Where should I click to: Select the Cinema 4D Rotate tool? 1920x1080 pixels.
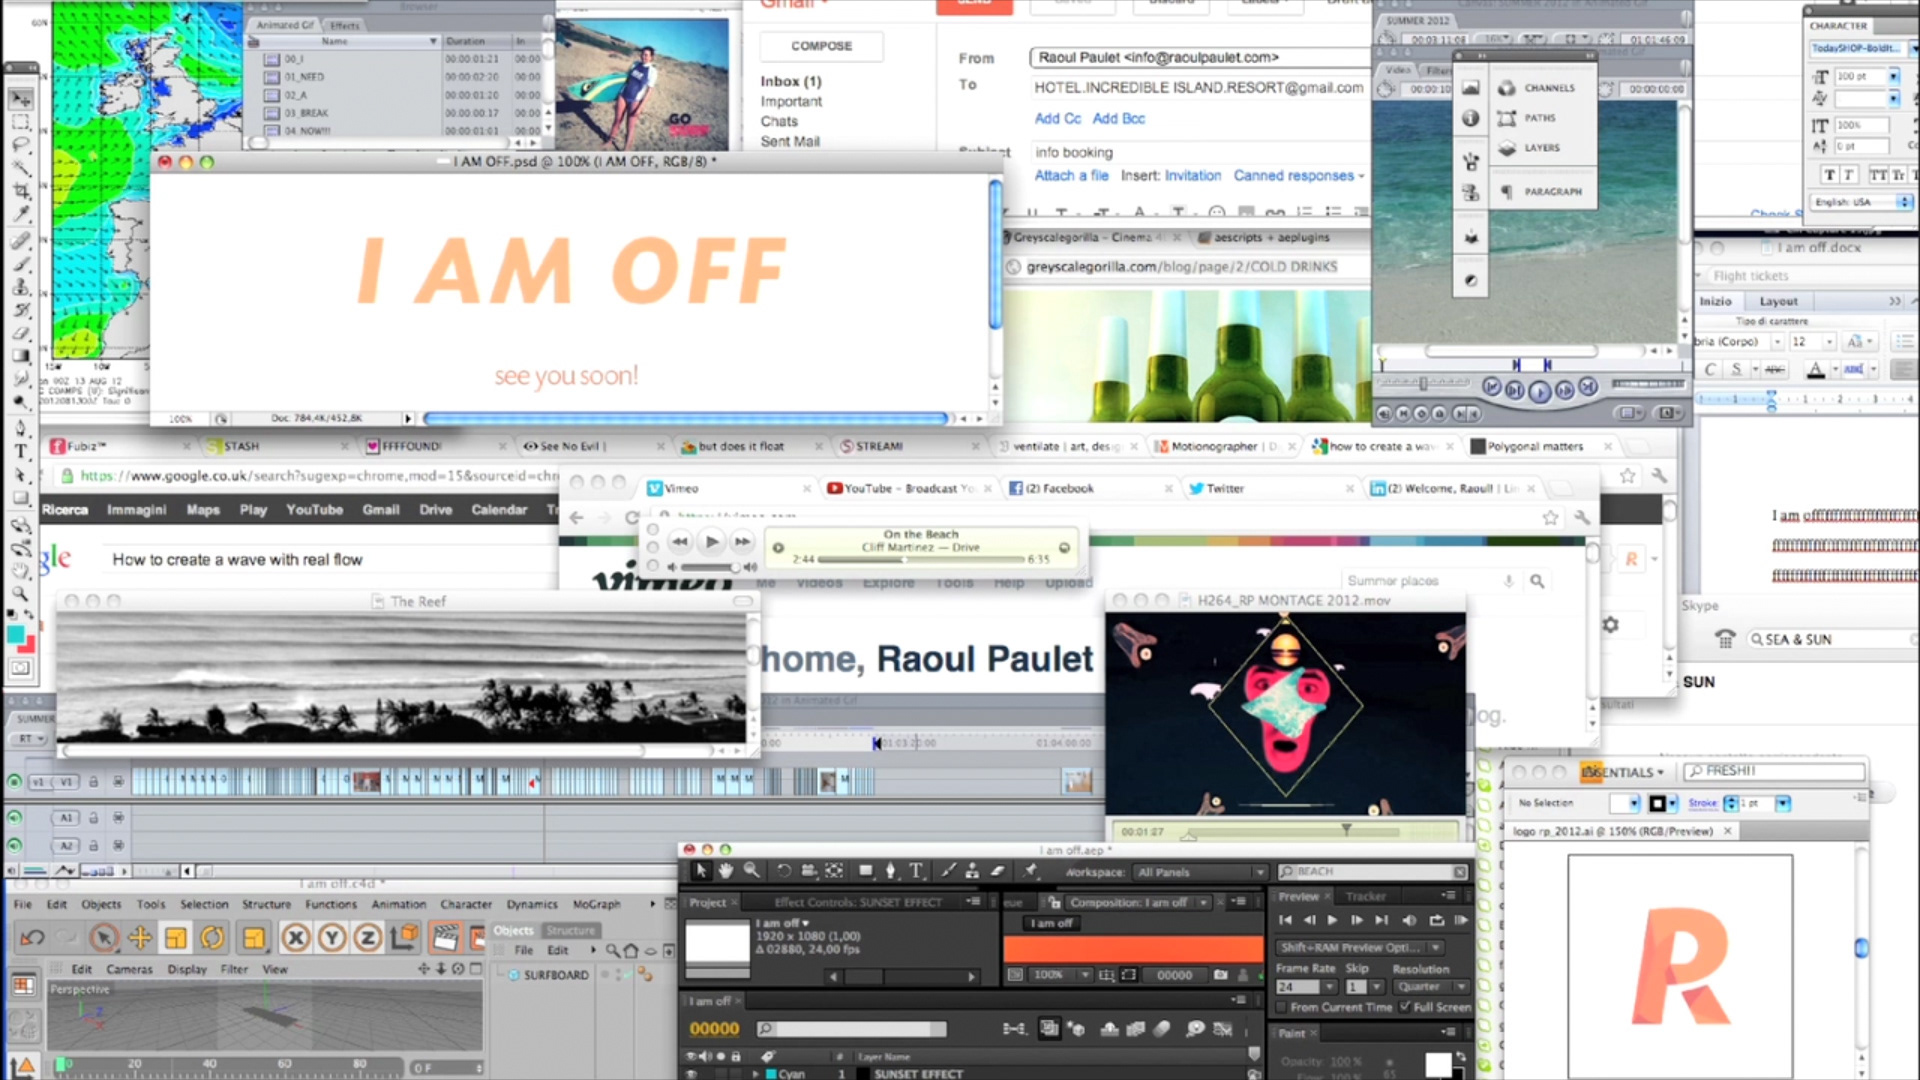(x=212, y=938)
